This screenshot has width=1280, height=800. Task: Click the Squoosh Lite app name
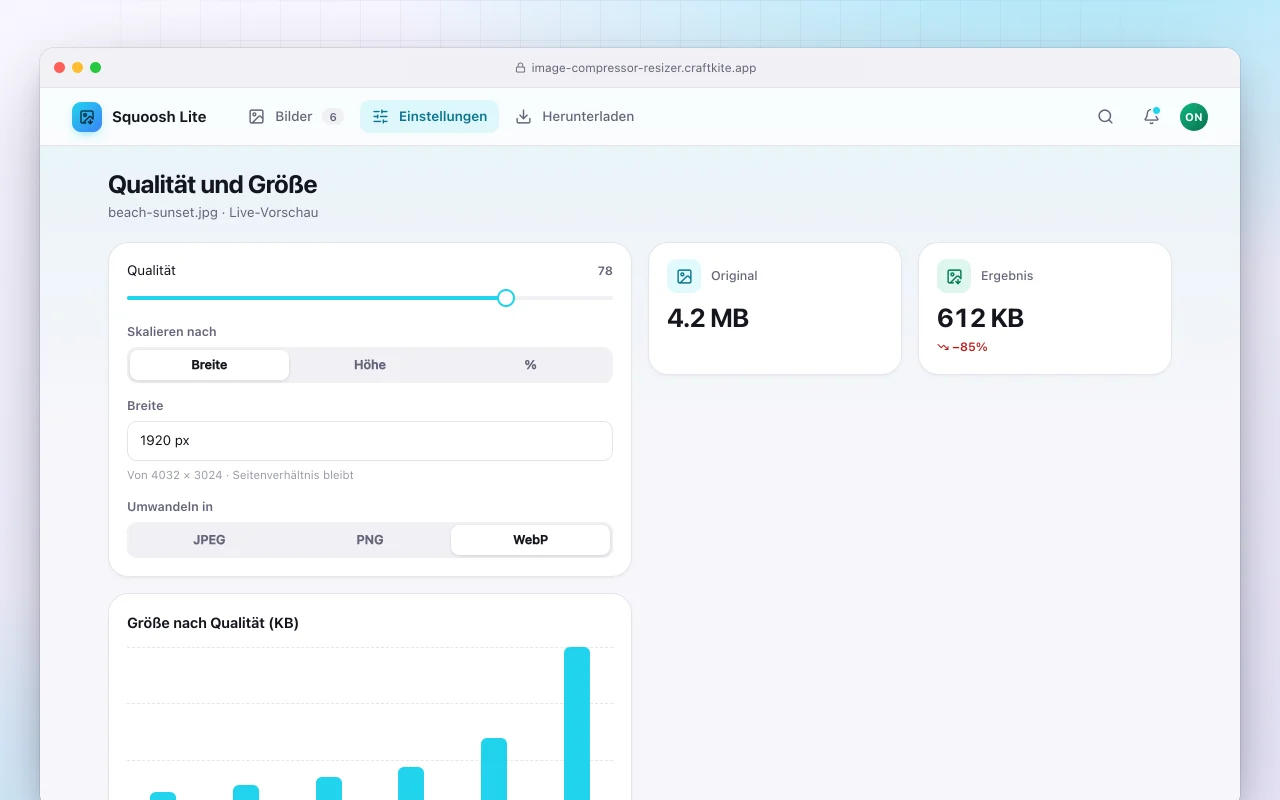pyautogui.click(x=159, y=117)
